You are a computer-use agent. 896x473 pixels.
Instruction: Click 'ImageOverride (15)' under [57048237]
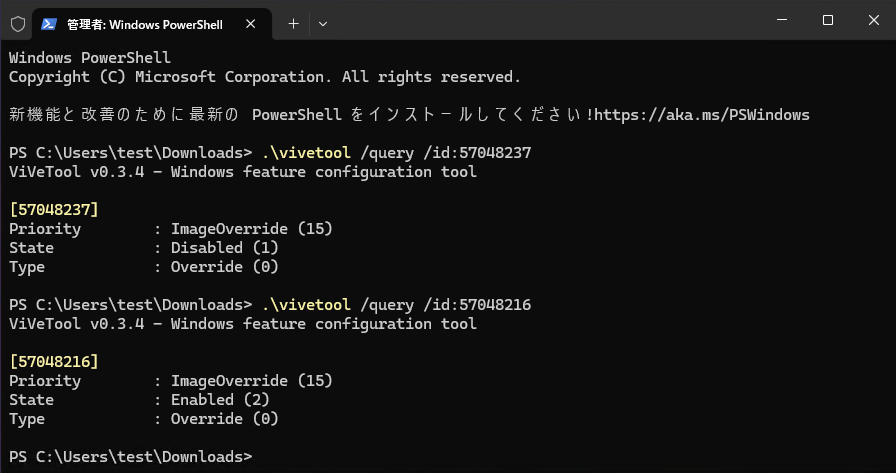[x=251, y=229]
